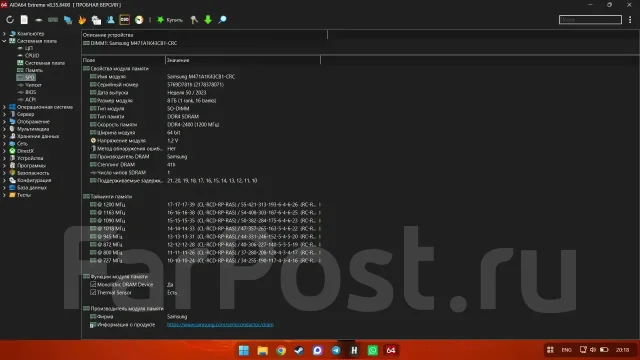Click the Купить buy button
The image size is (640, 360).
[170, 20]
